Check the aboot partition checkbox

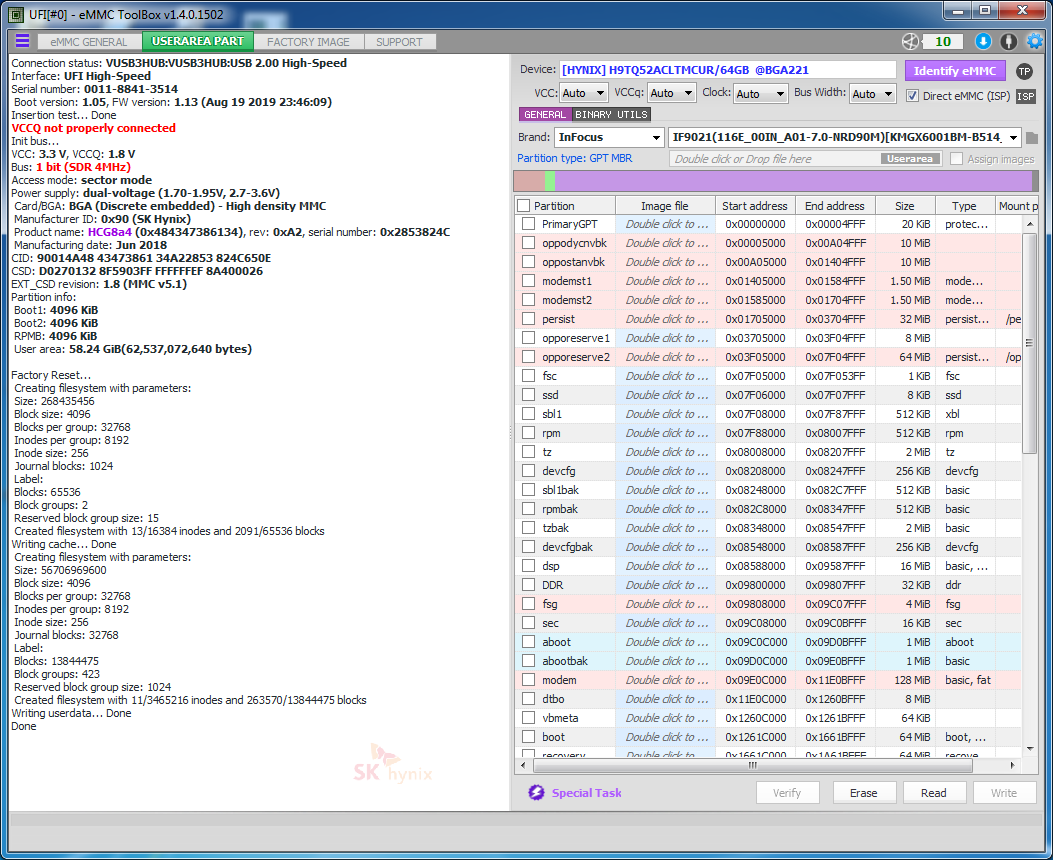click(x=529, y=642)
